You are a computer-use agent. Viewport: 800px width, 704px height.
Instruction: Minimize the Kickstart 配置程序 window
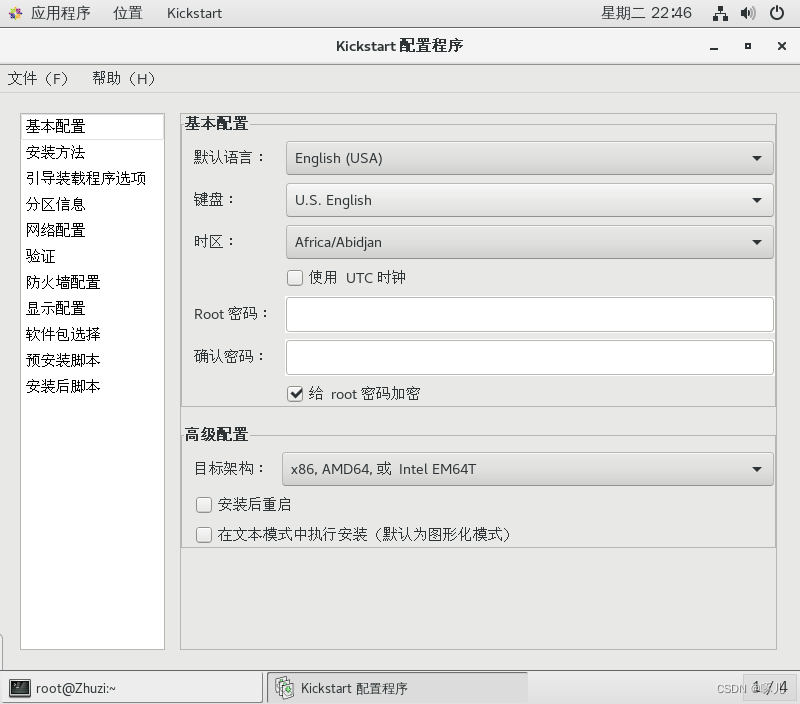coord(714,46)
